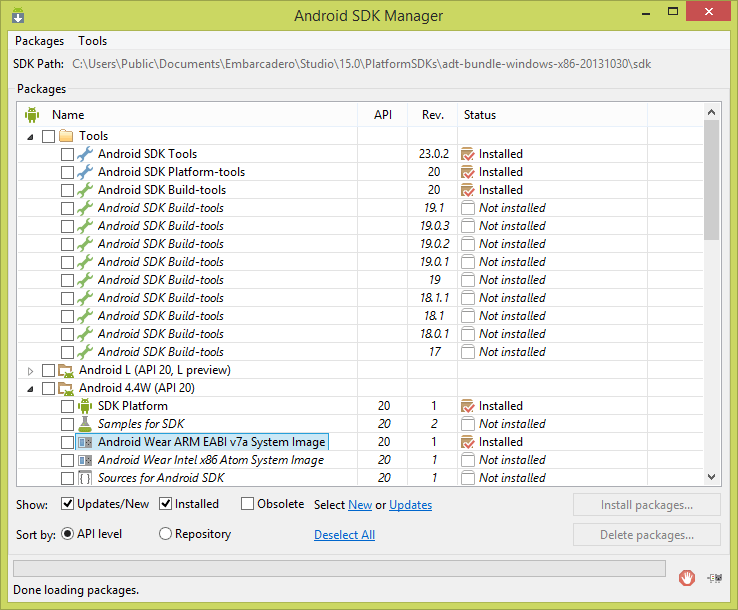Image resolution: width=738 pixels, height=610 pixels.
Task: Click the loading progress bar
Action: coord(339,568)
